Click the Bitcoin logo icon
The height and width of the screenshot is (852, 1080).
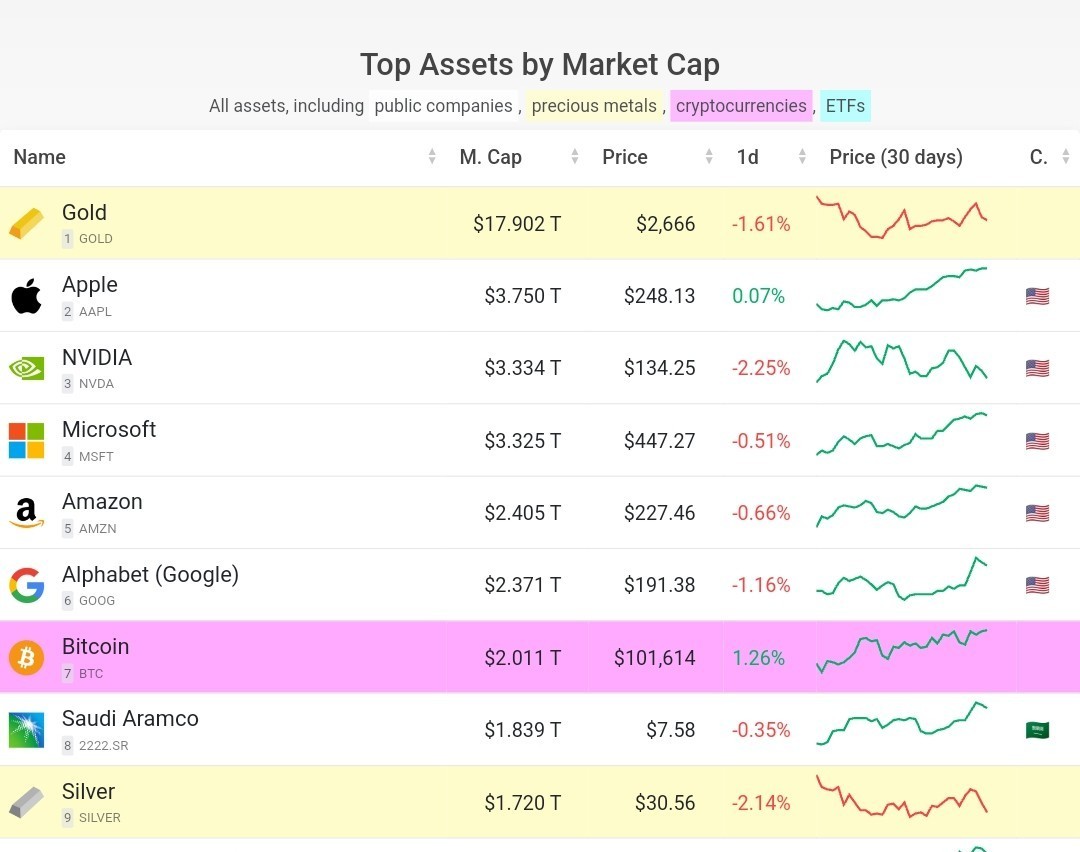(x=26, y=658)
